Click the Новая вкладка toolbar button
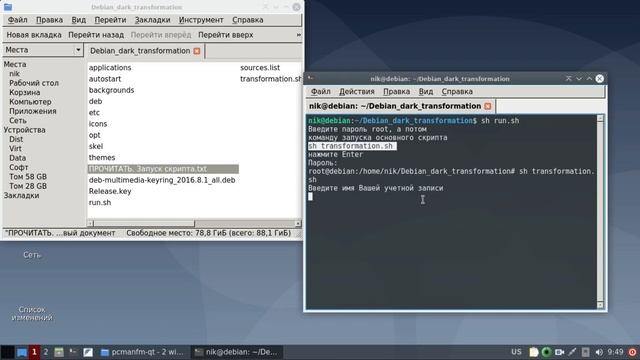Screen dimensions: 640x360 click(x=34, y=35)
